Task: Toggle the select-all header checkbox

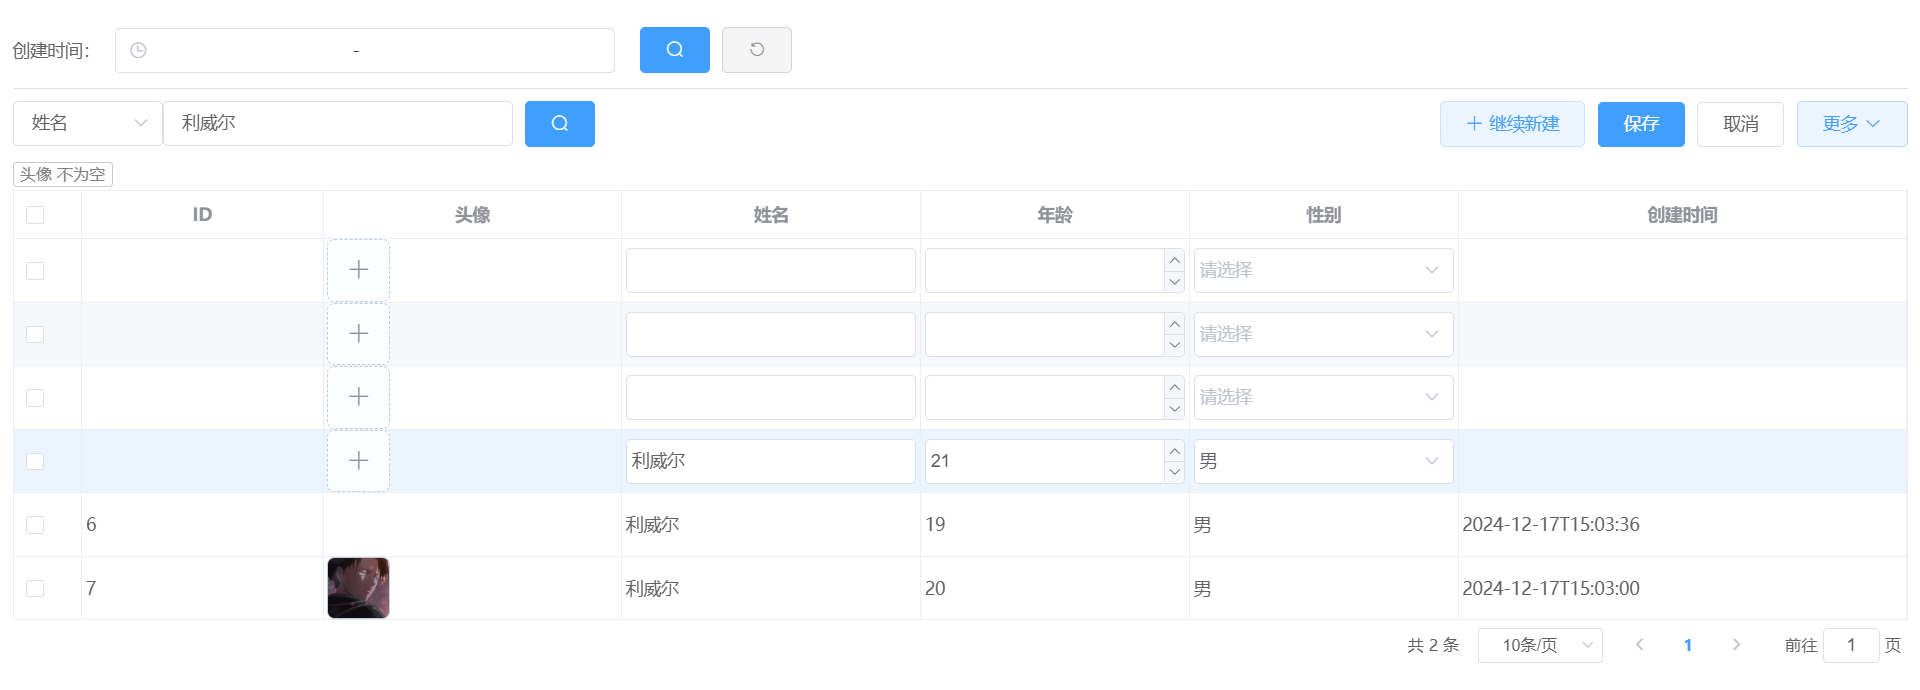Action: (x=35, y=215)
